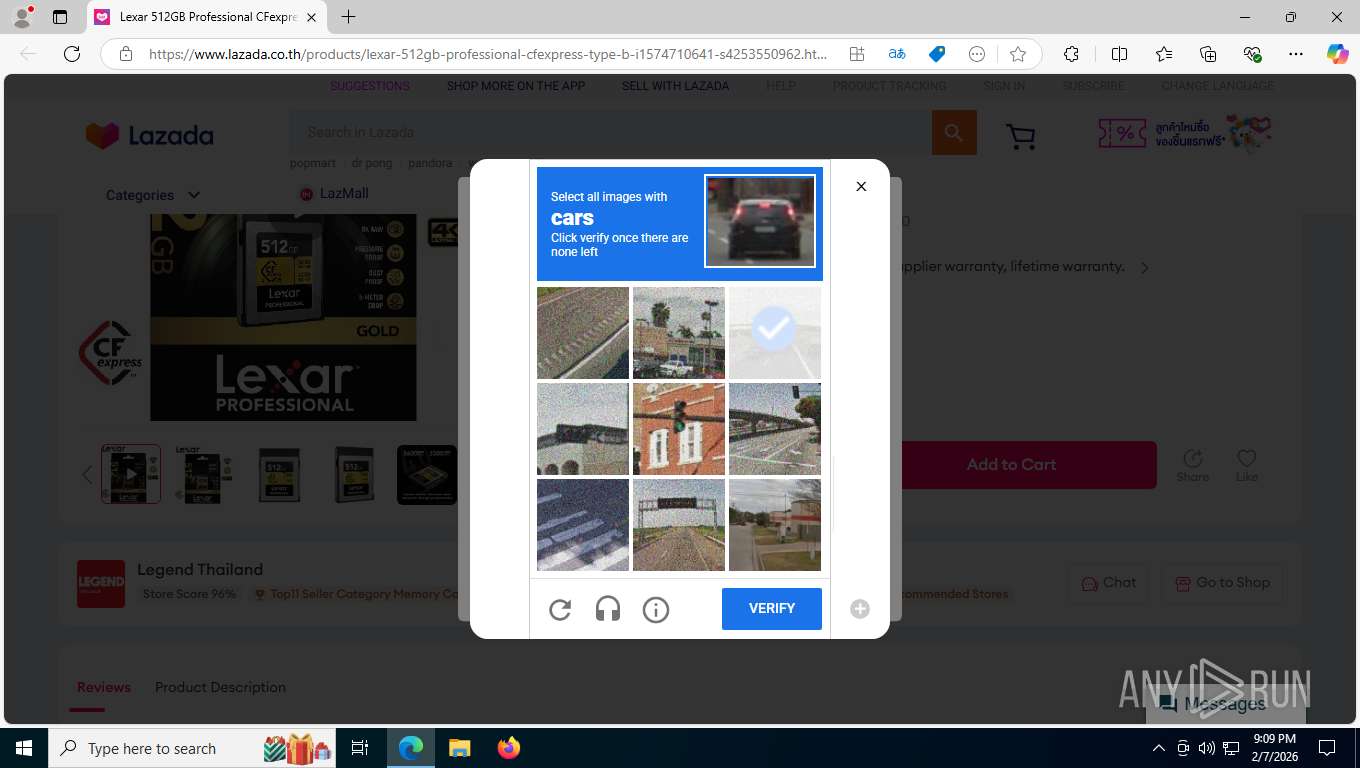The width and height of the screenshot is (1360, 768).
Task: Click popmart search suggestion
Action: 313,163
